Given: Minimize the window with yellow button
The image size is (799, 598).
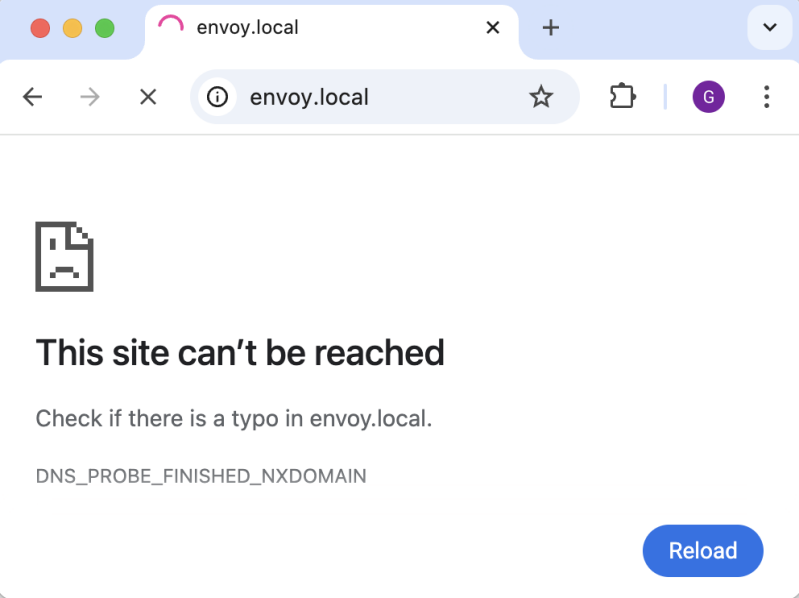Looking at the screenshot, I should (x=72, y=28).
